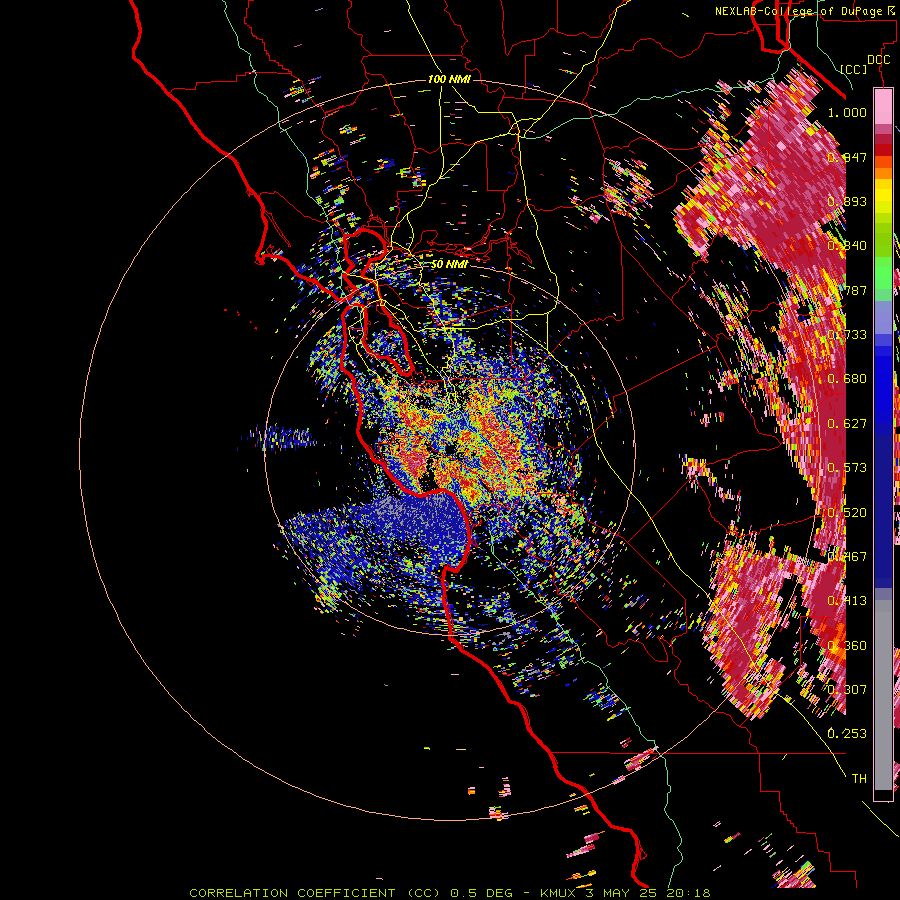Click the [CC] label above color bar
Viewport: 900px width, 900px height.
[854, 69]
